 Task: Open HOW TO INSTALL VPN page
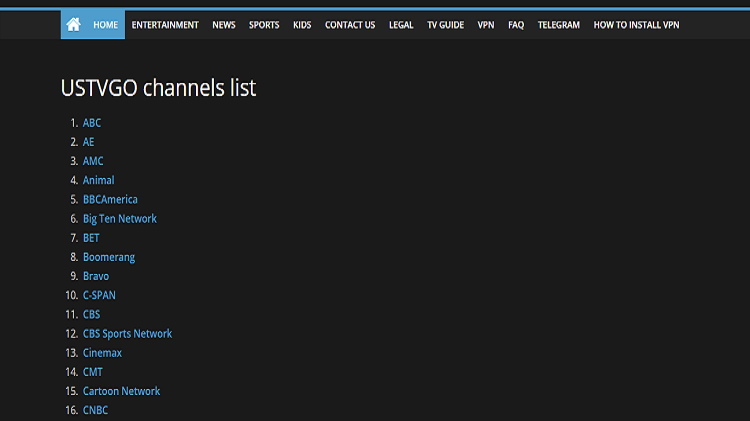click(x=636, y=25)
